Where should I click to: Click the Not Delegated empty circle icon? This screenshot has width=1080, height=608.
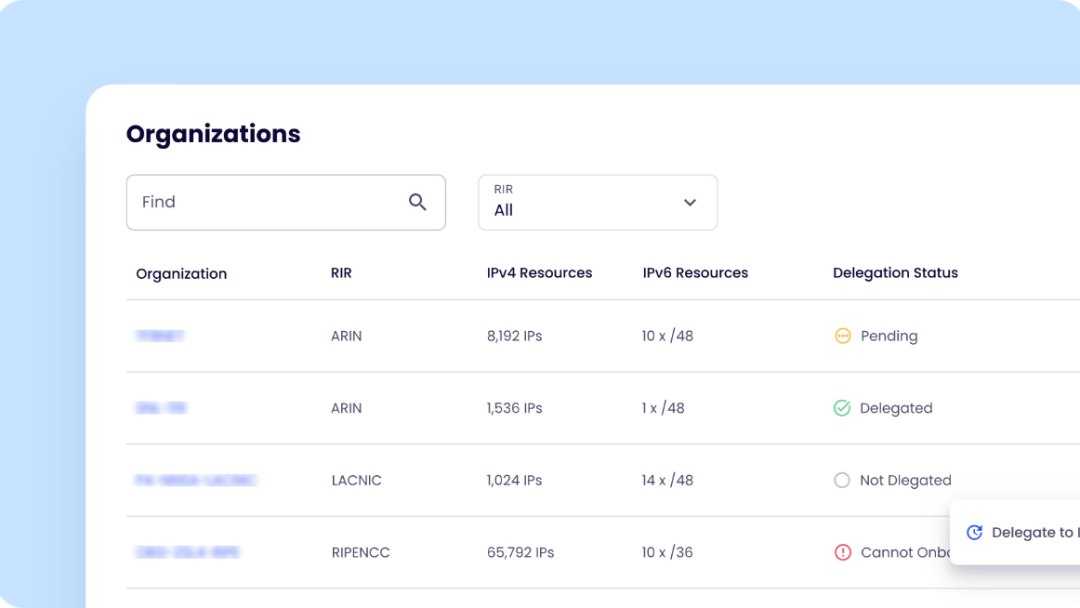click(x=842, y=480)
